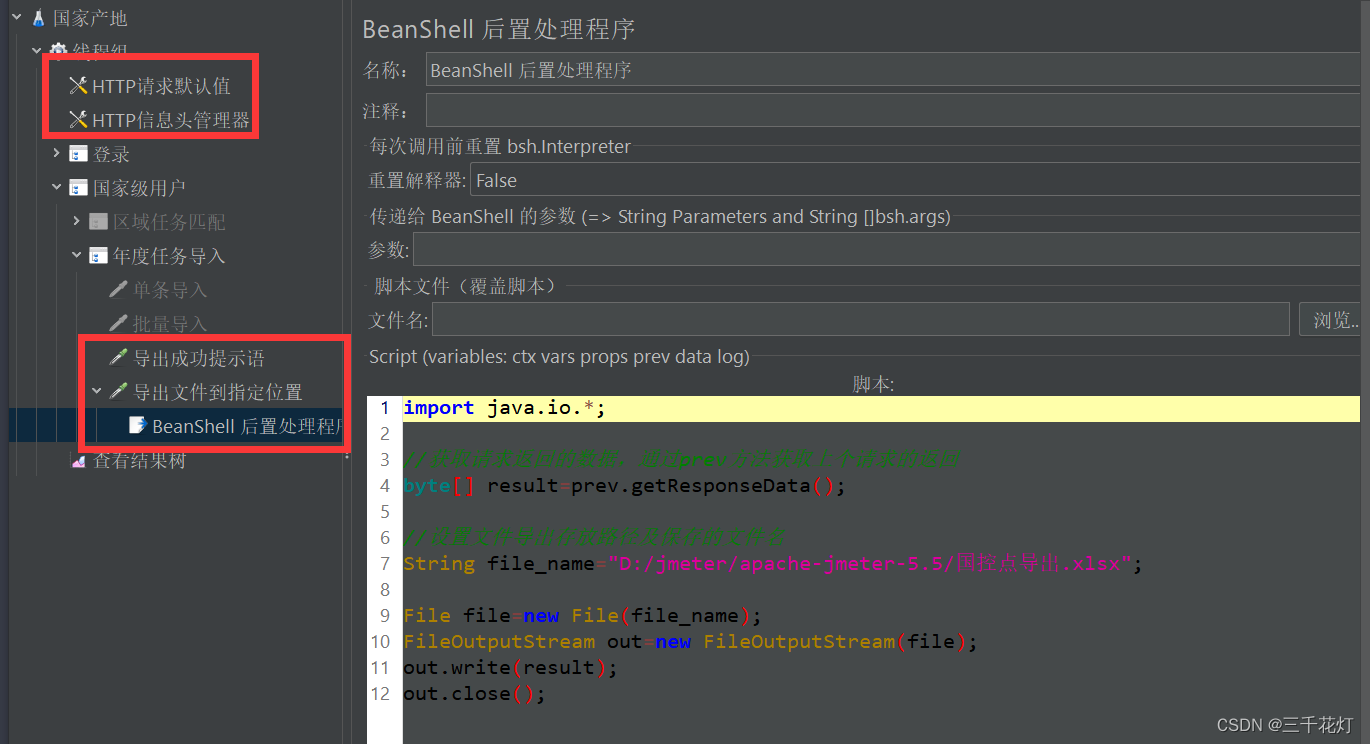
Task: Select the 登录 tree item
Action: [112, 154]
